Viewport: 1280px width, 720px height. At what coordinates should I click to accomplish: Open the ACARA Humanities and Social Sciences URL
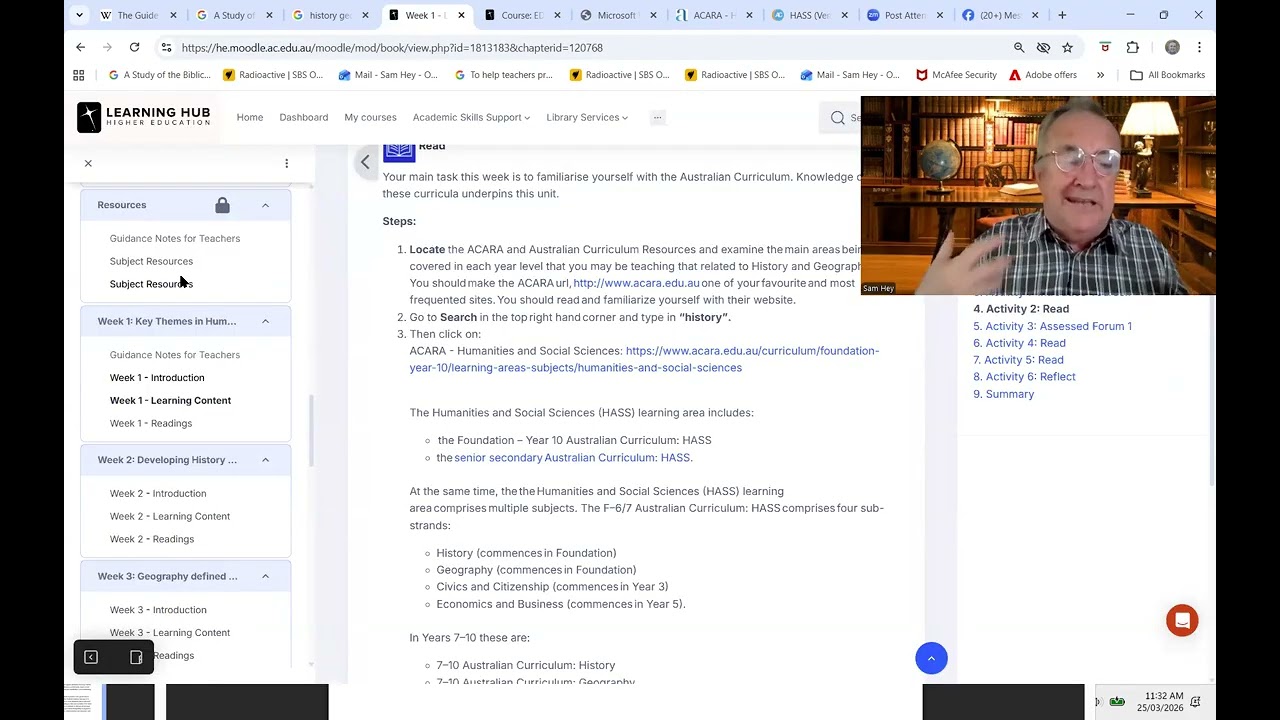tap(644, 359)
